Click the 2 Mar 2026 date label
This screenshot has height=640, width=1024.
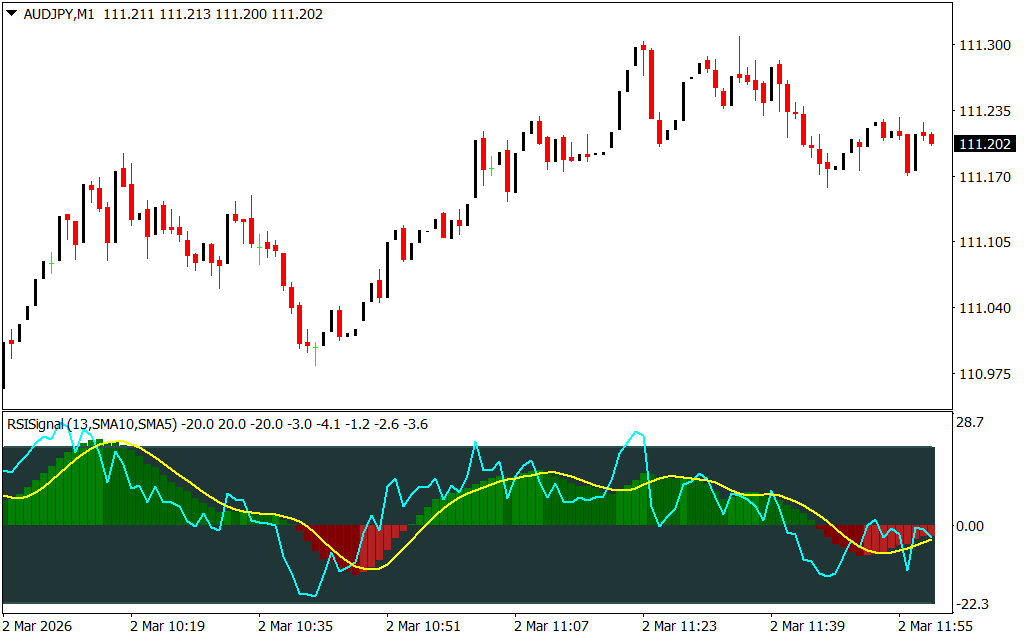pos(40,626)
